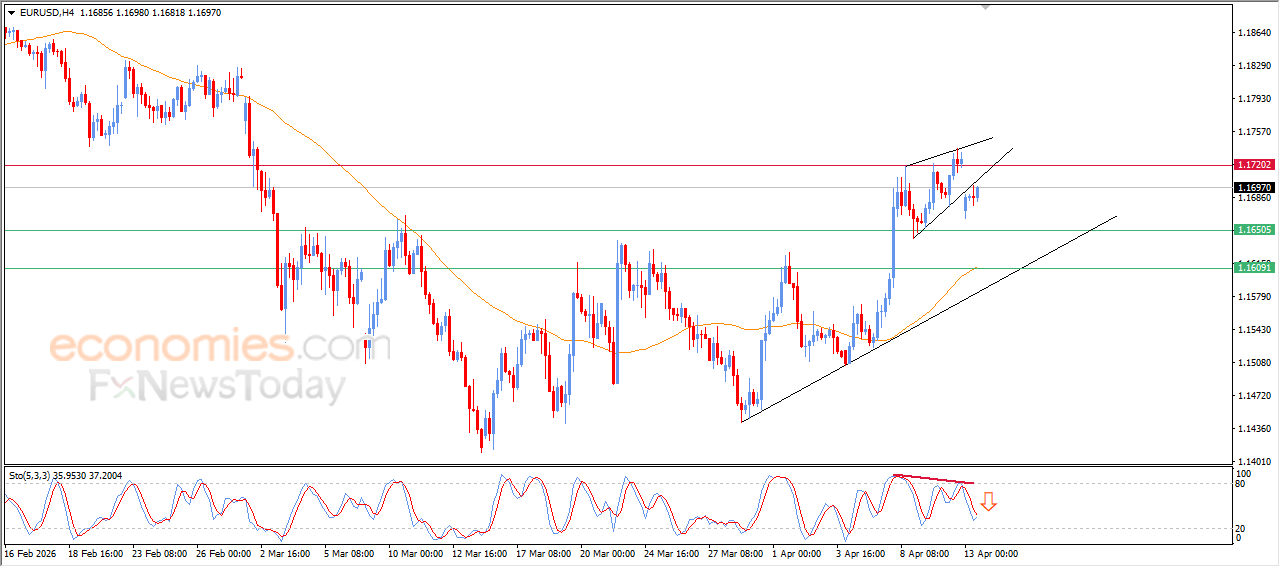1280x567 pixels.
Task: Select the red divergence line on Stochastic
Action: [934, 479]
